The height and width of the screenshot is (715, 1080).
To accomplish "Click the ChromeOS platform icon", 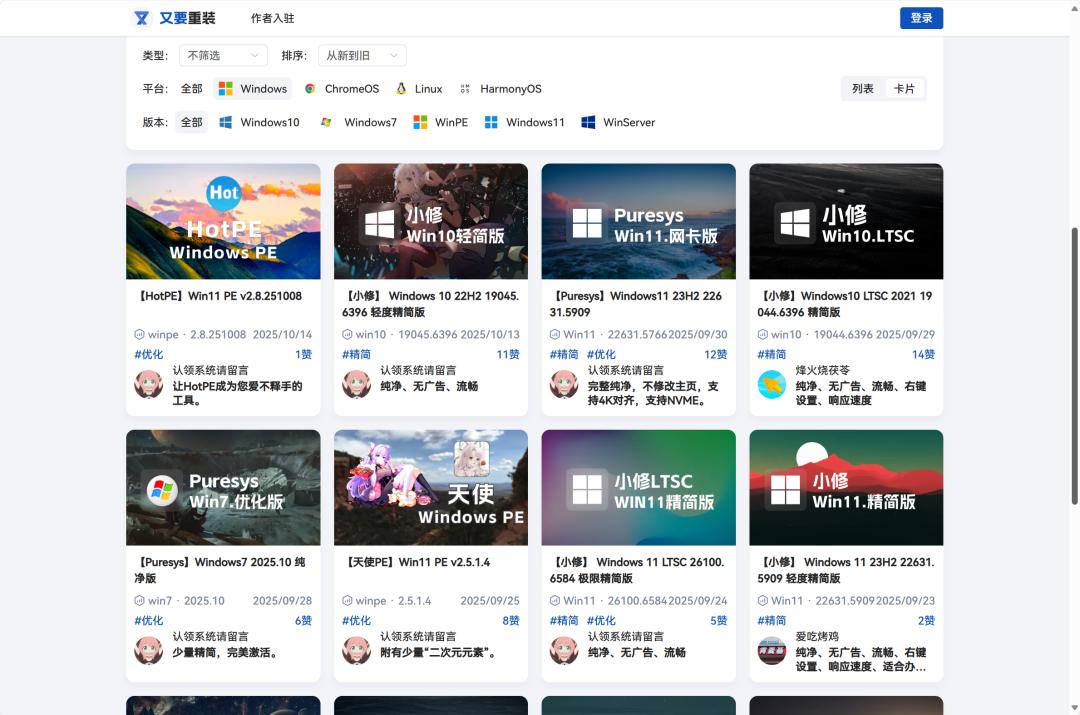I will coord(312,88).
